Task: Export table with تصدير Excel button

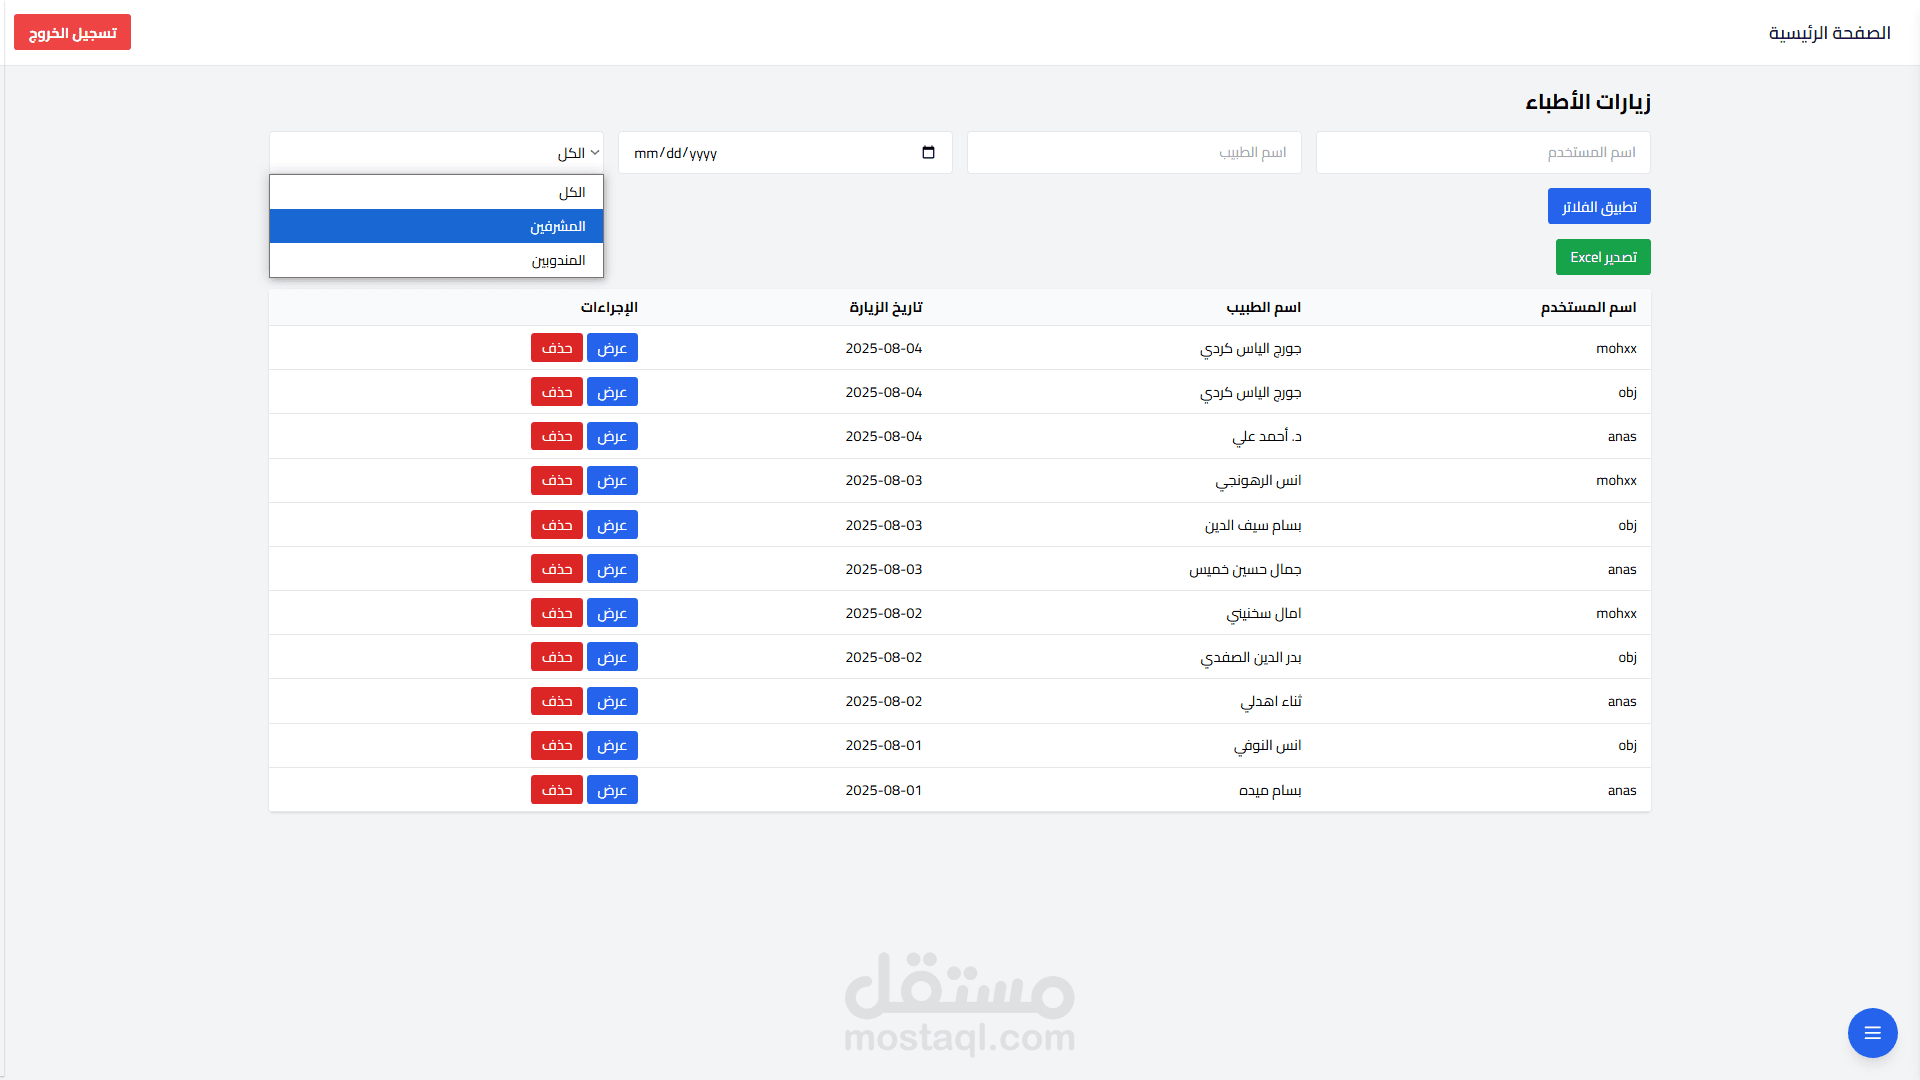Action: pyautogui.click(x=1603, y=257)
